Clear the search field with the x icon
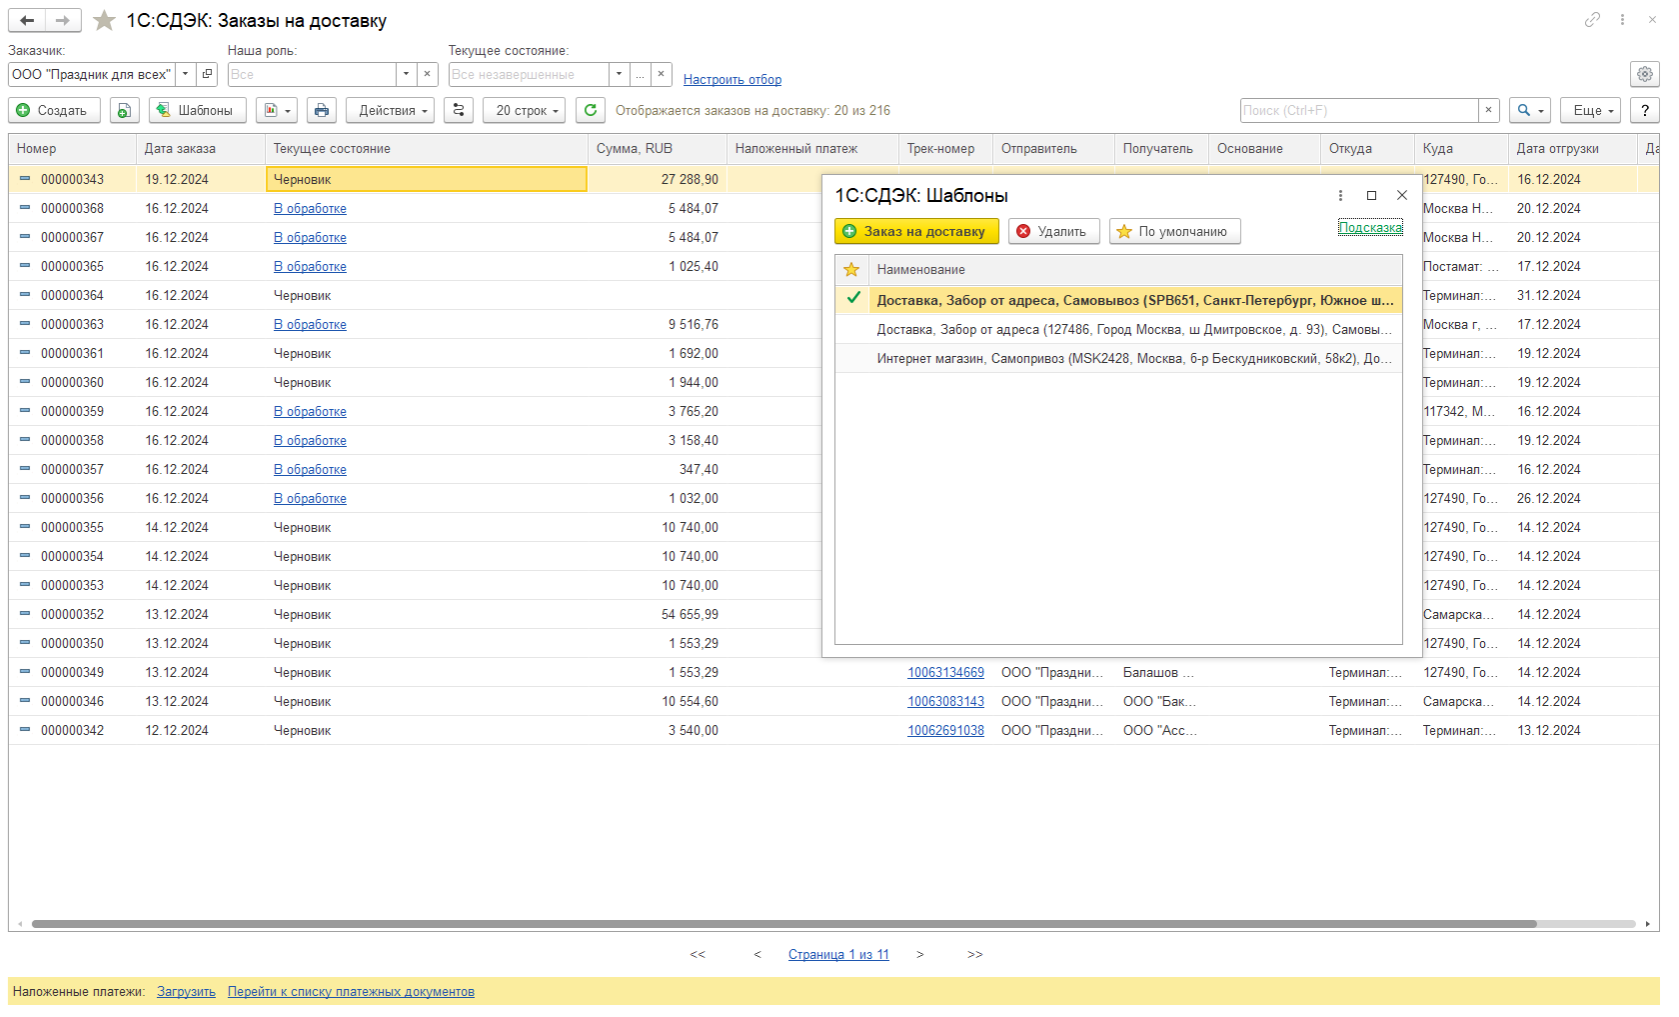 click(x=1489, y=110)
